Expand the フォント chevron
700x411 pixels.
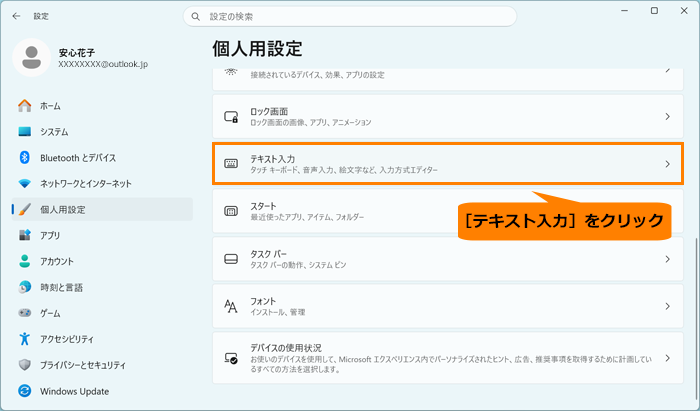(667, 306)
